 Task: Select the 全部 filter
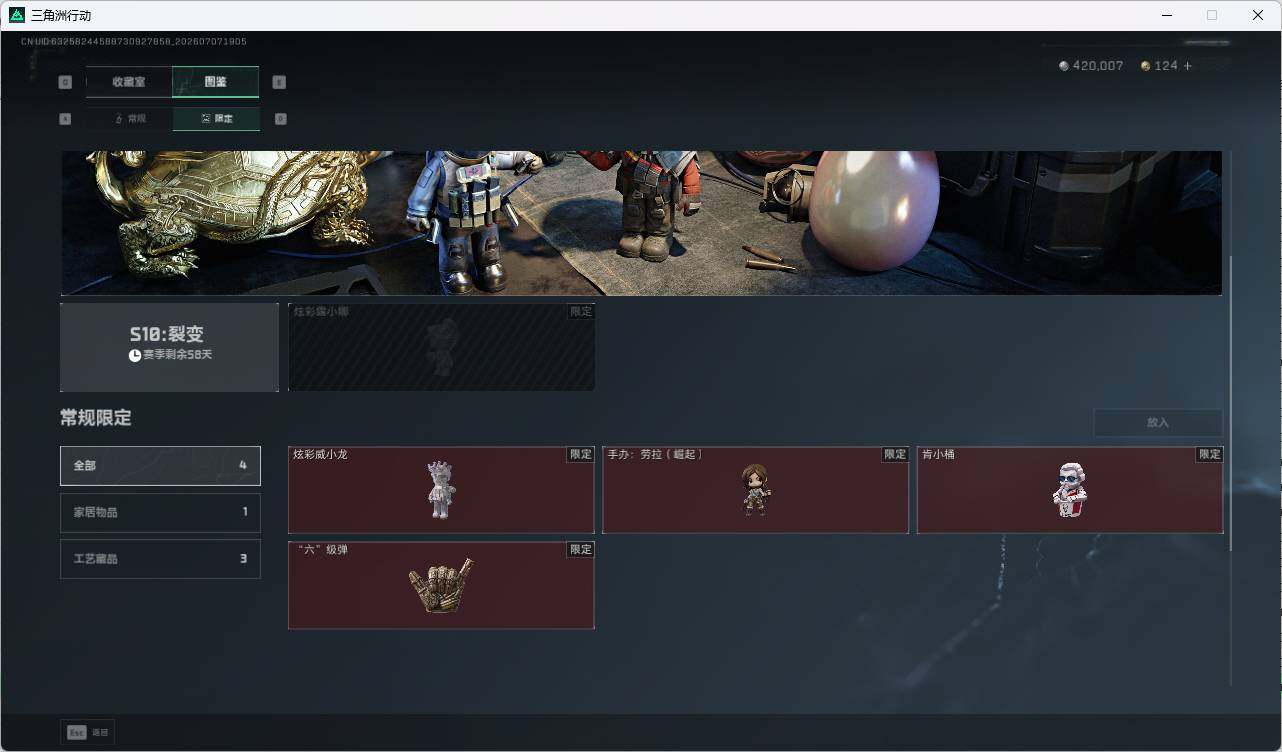(x=160, y=466)
